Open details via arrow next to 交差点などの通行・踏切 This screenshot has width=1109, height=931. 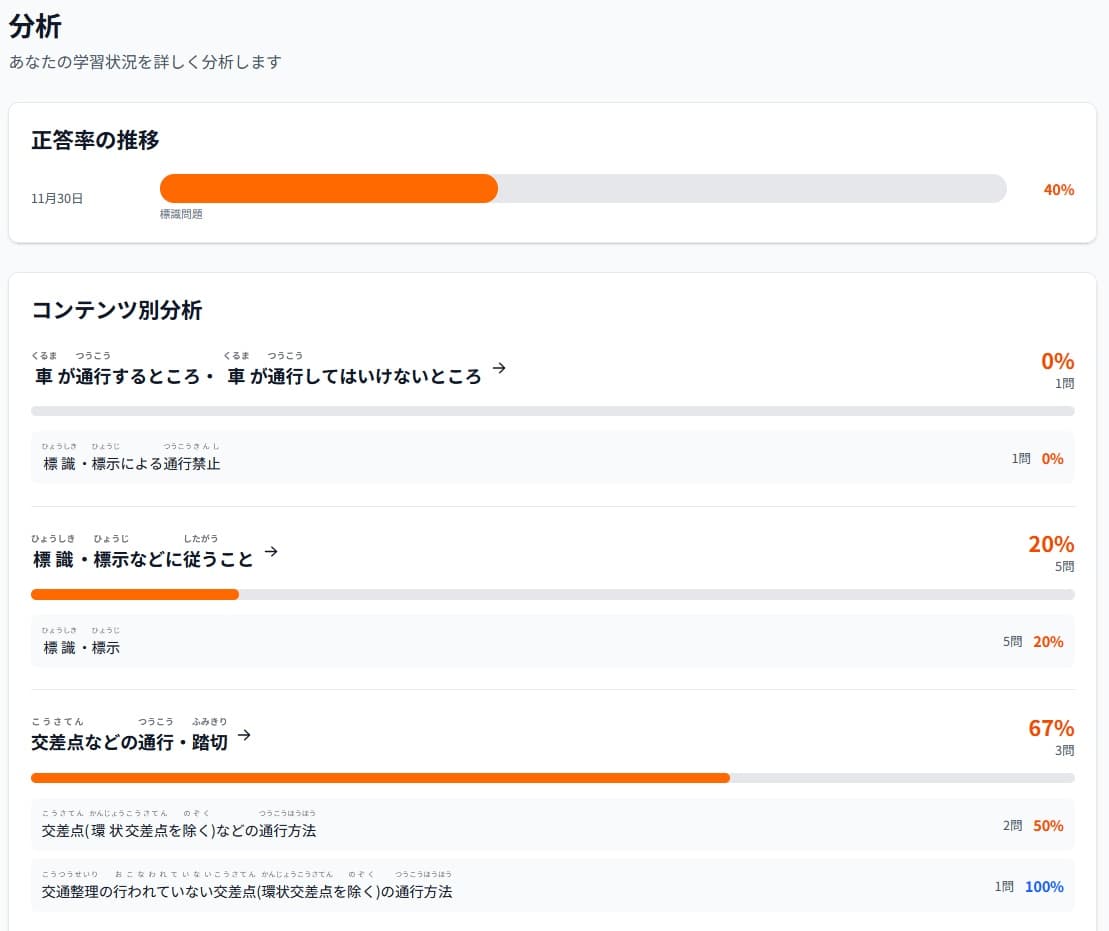pos(245,734)
